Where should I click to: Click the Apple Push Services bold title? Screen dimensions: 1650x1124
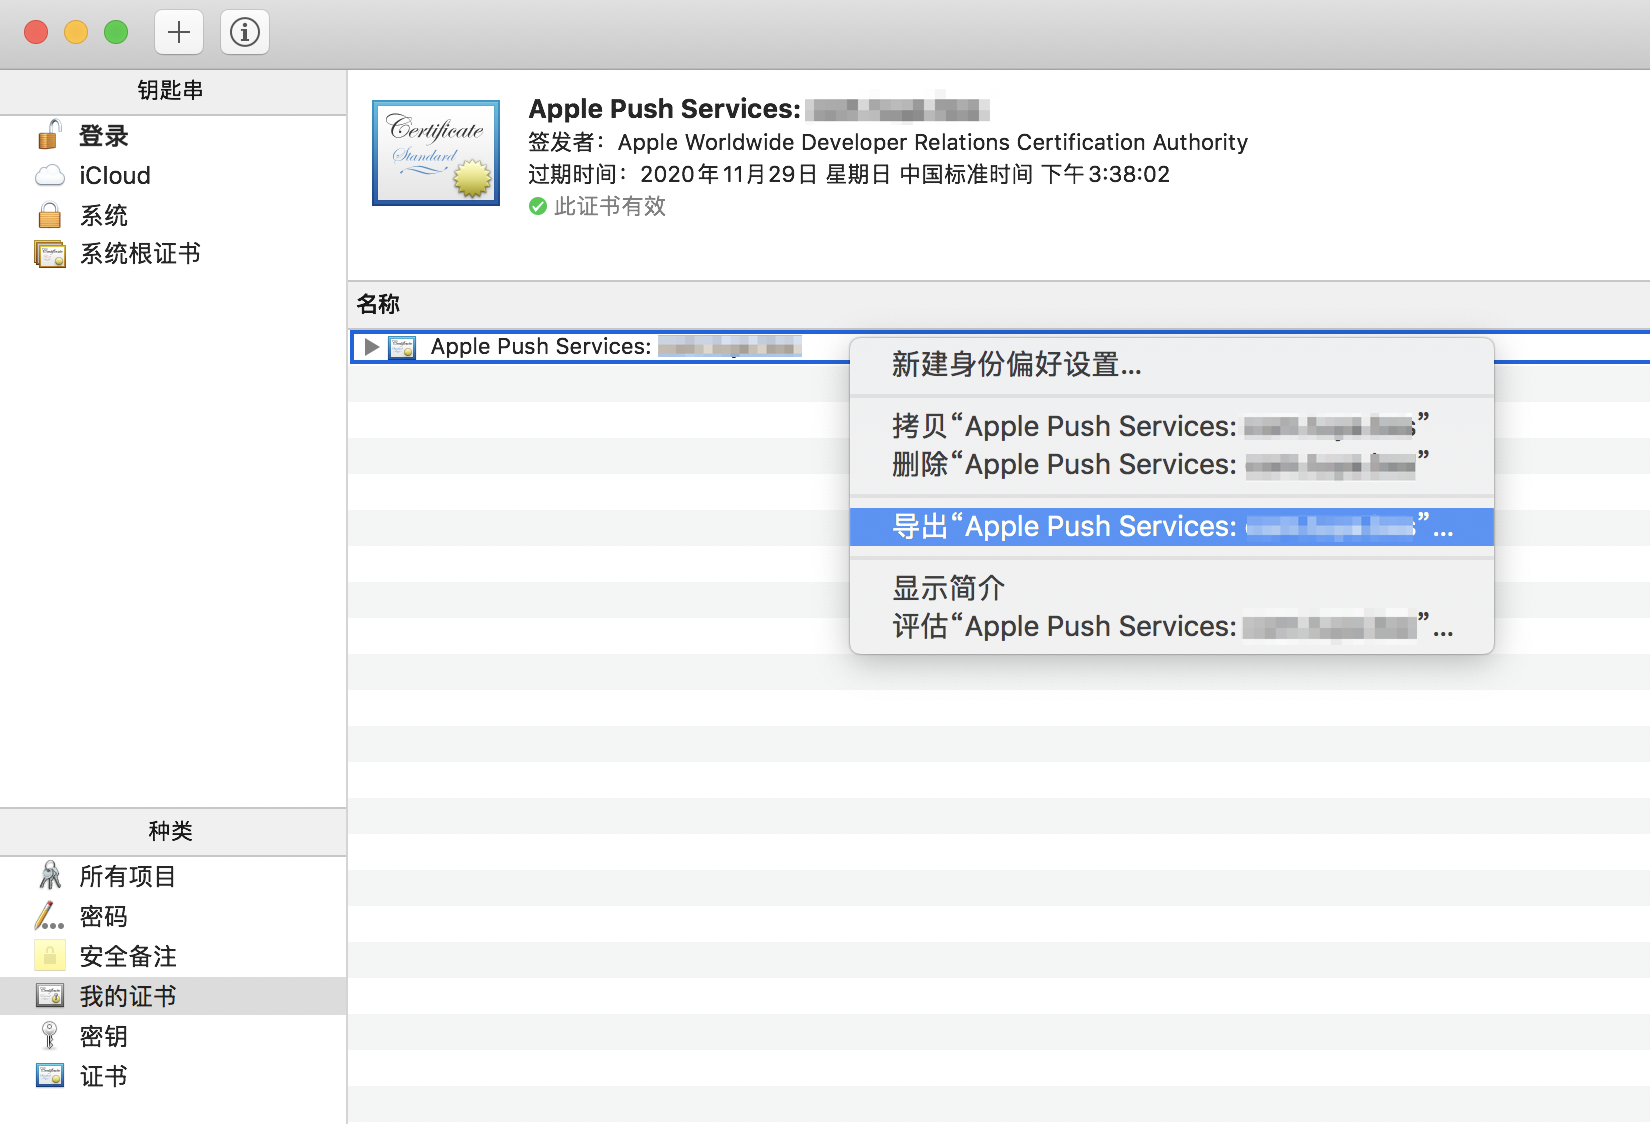coord(759,109)
